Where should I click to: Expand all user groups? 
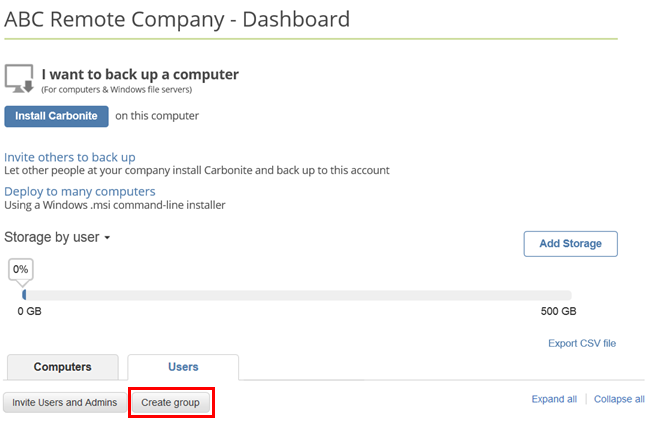[554, 399]
